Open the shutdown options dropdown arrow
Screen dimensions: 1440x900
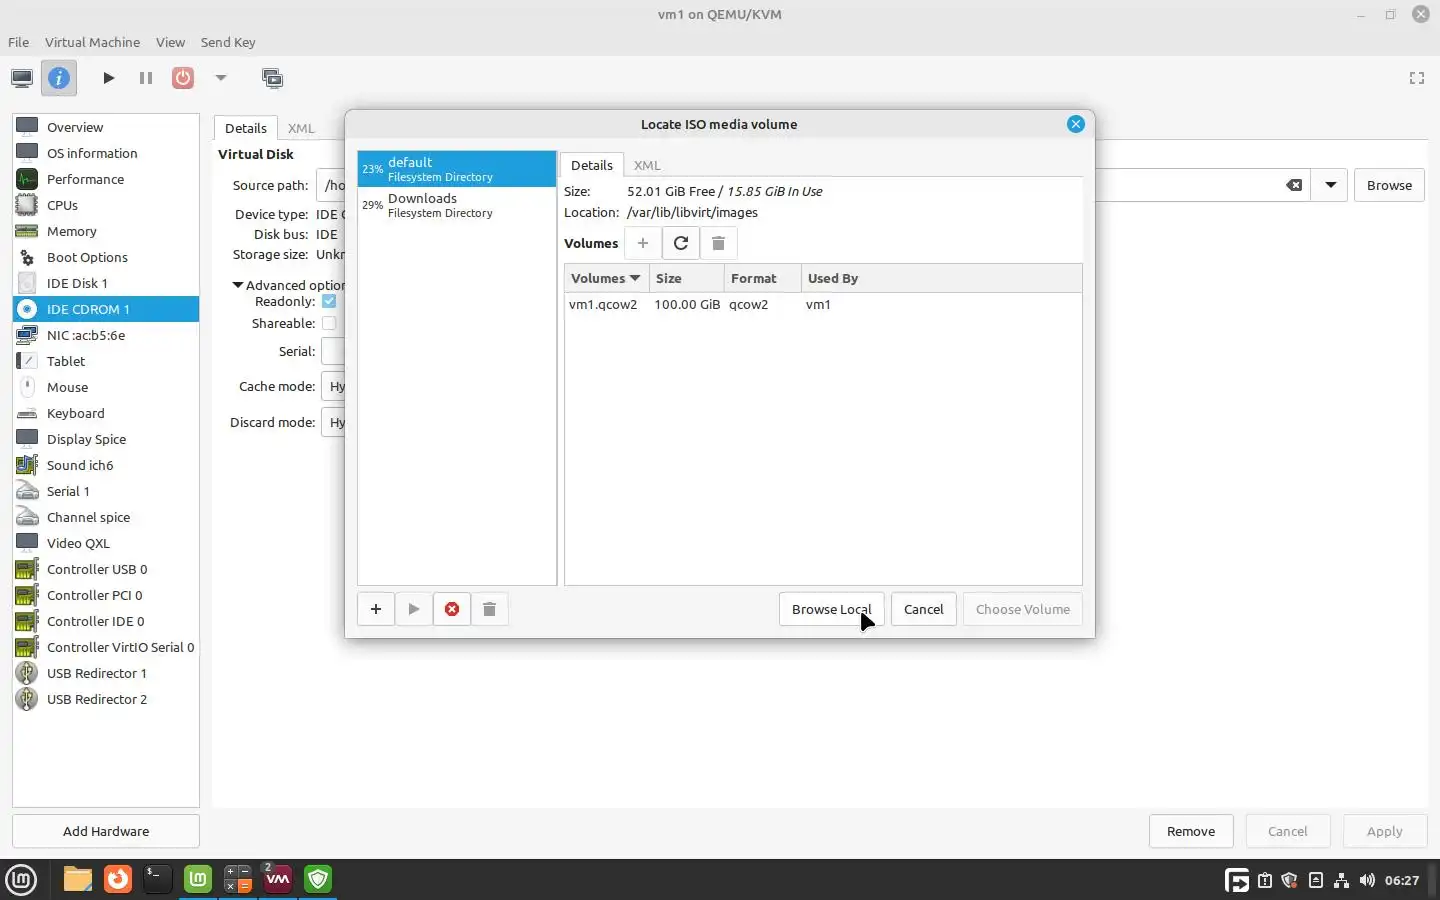(221, 78)
